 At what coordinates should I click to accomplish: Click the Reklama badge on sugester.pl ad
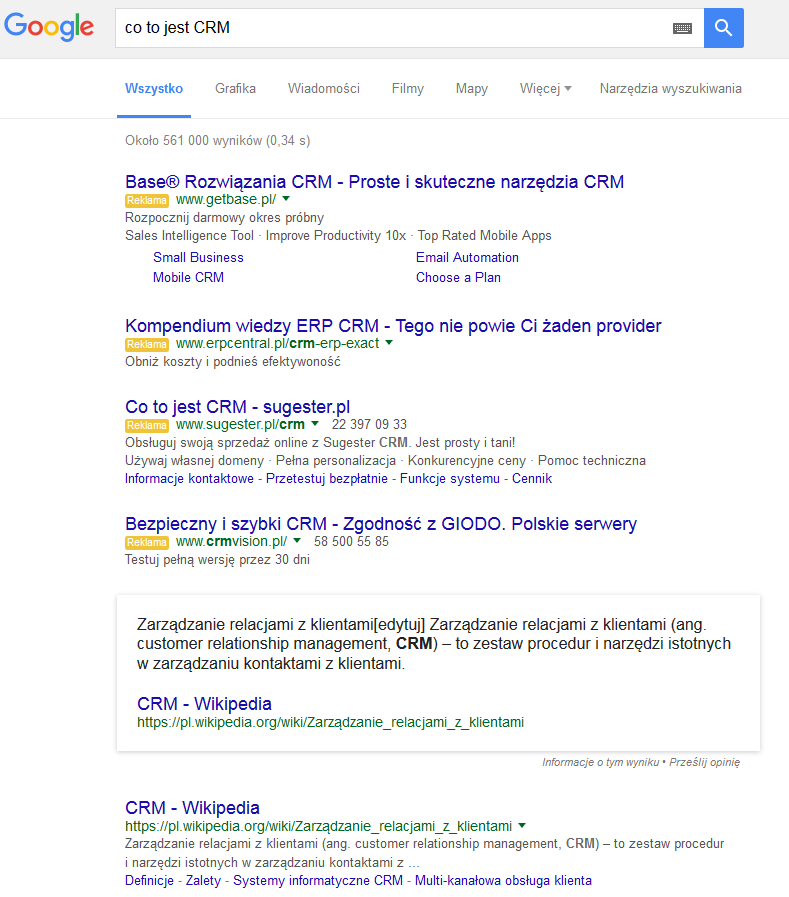(147, 426)
